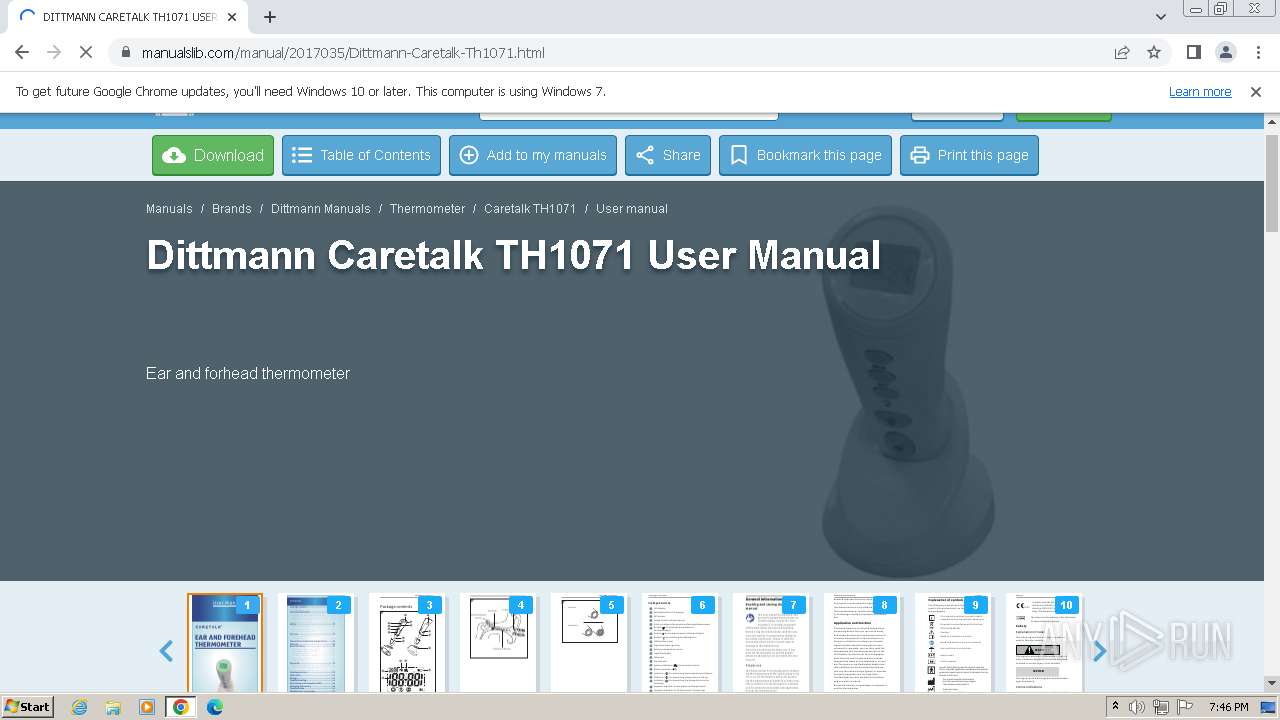
Task: Show previous page thumbnails with left arrow
Action: tap(166, 652)
